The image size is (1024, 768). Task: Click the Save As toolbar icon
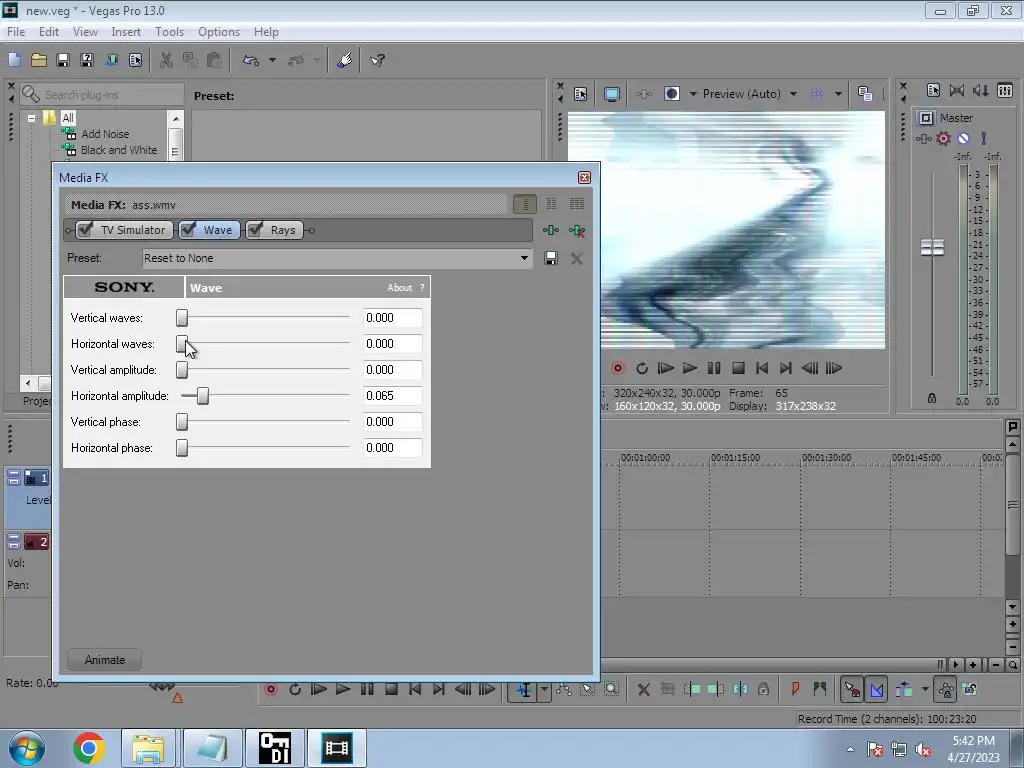pyautogui.click(x=87, y=60)
